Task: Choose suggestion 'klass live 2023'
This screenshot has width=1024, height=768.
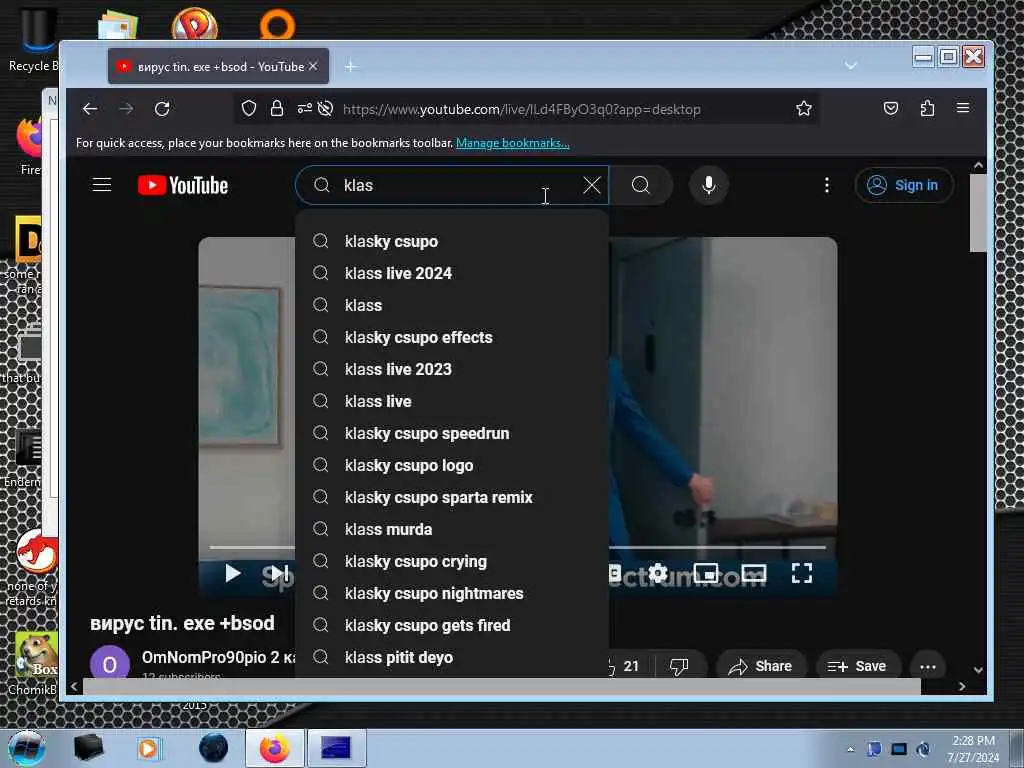Action: tap(452, 369)
